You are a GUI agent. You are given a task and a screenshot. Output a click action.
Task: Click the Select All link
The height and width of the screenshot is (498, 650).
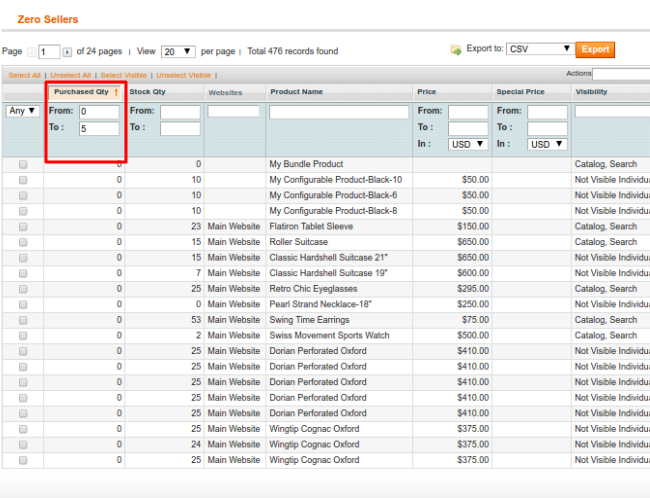click(x=25, y=75)
